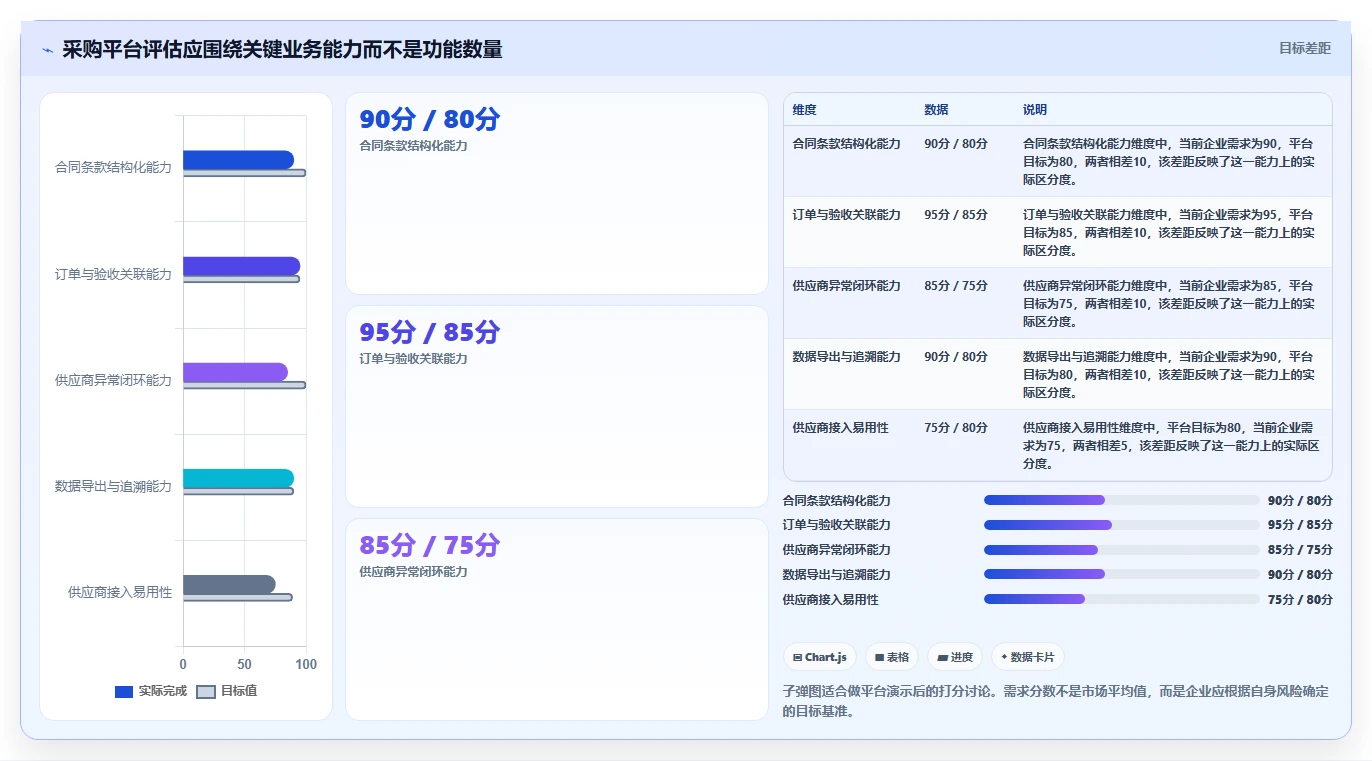Toggle the 目标值 legend item in the chart

[x=227, y=691]
